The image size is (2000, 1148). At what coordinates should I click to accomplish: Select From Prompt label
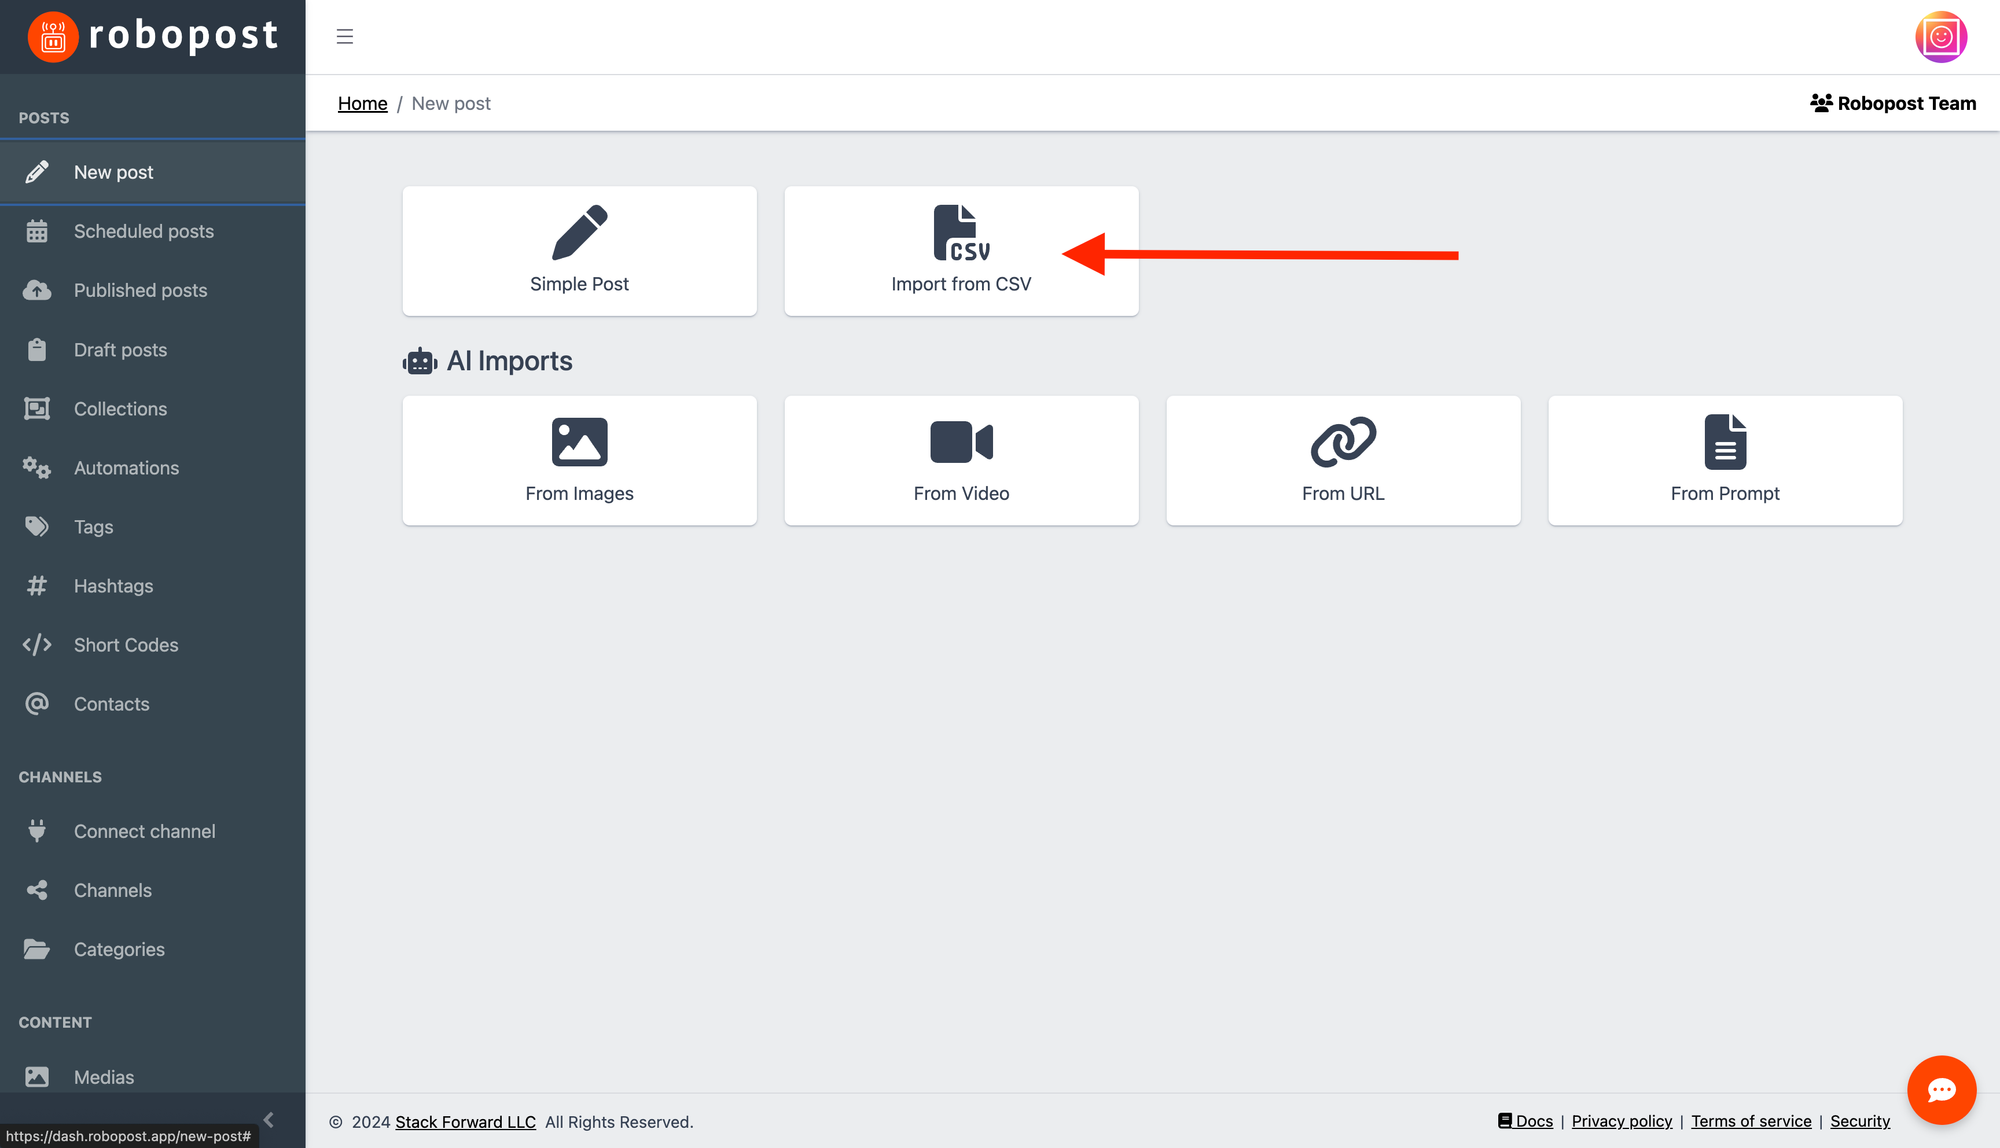coord(1725,493)
